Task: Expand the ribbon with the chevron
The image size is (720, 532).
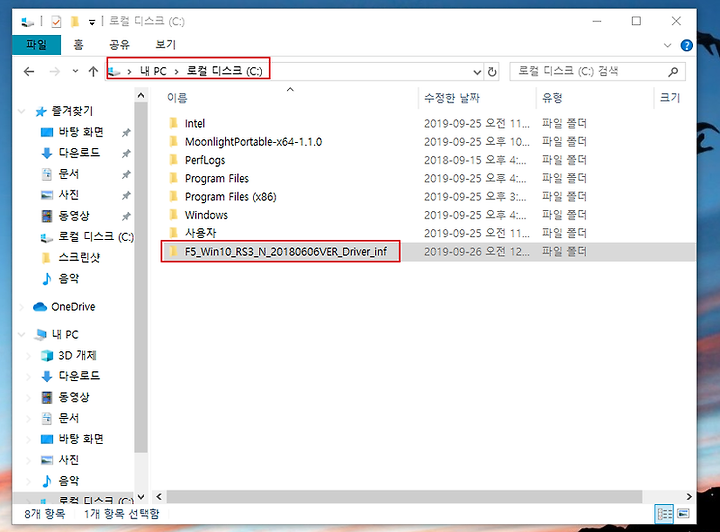Action: (x=667, y=45)
